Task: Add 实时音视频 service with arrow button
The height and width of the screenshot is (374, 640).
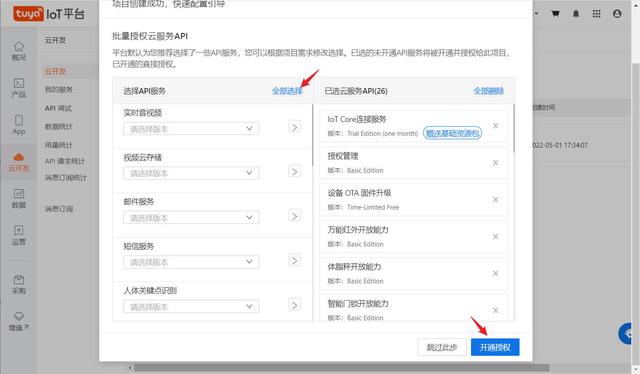Action: point(294,127)
